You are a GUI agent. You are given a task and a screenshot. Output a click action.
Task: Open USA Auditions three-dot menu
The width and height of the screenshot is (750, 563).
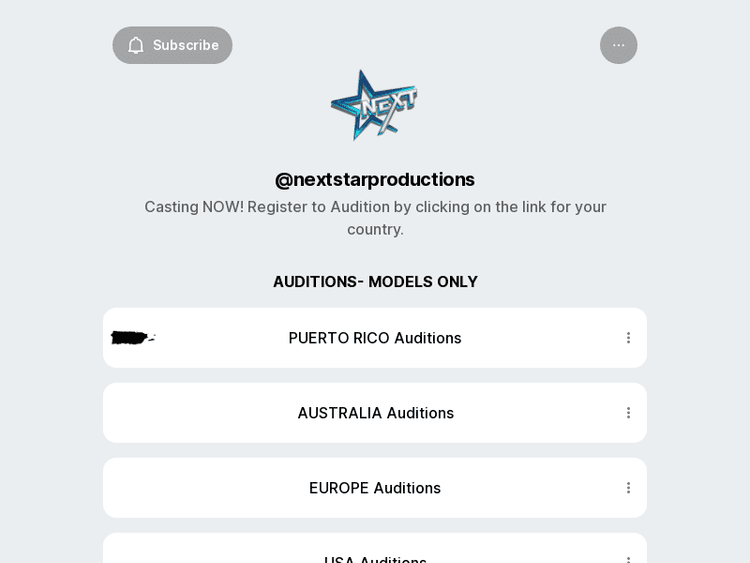coord(628,558)
